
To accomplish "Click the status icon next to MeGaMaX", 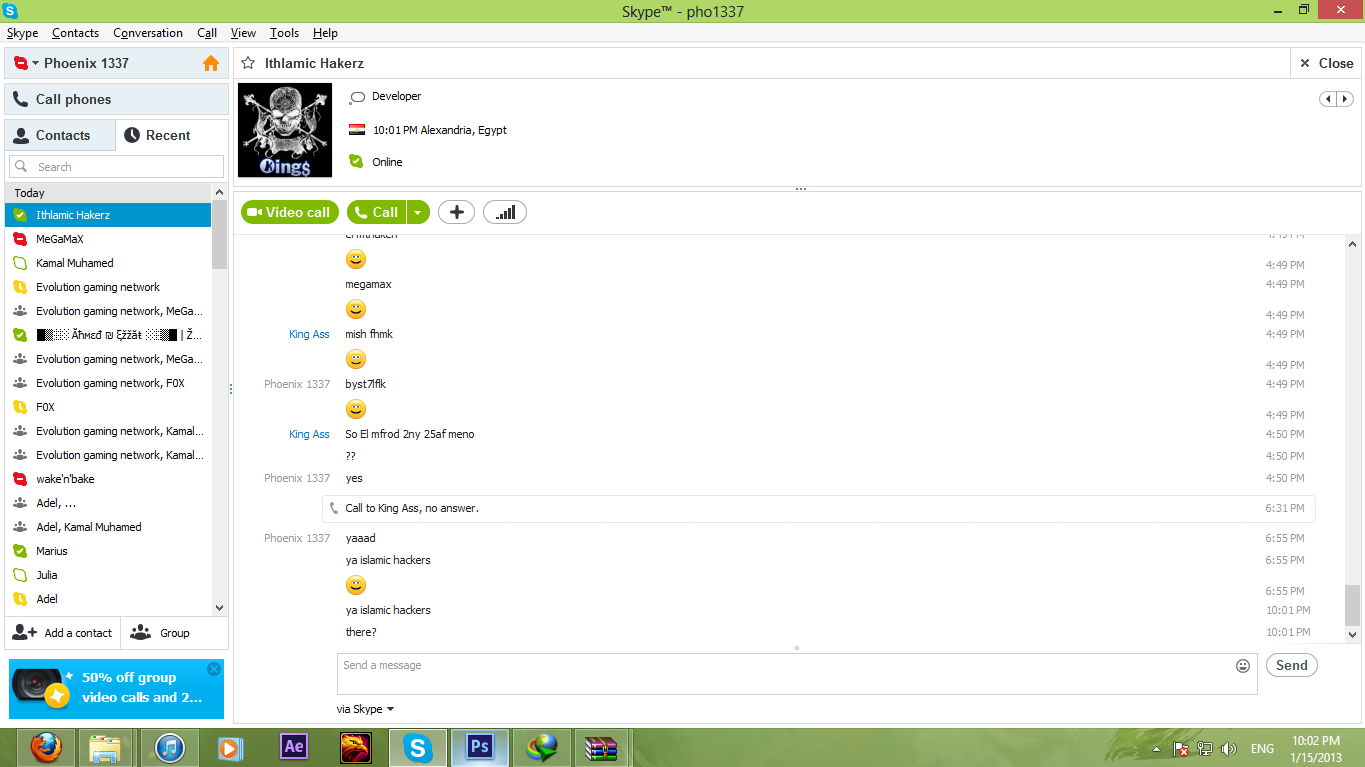I will pos(19,239).
